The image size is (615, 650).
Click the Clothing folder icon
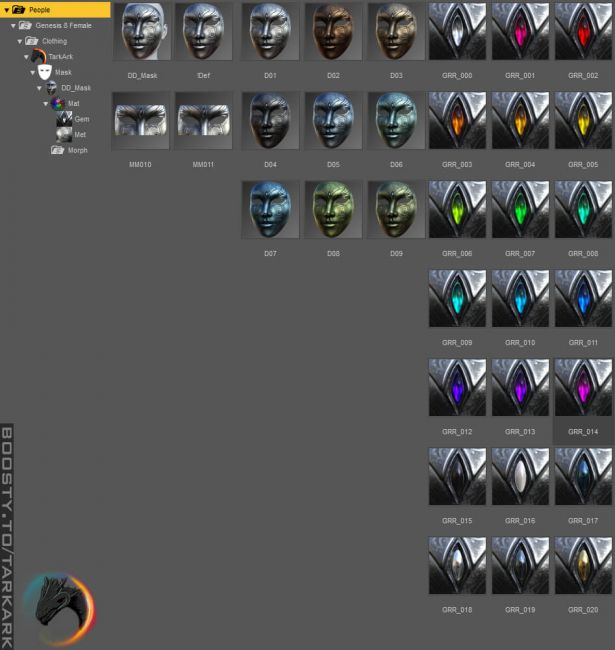[32, 41]
